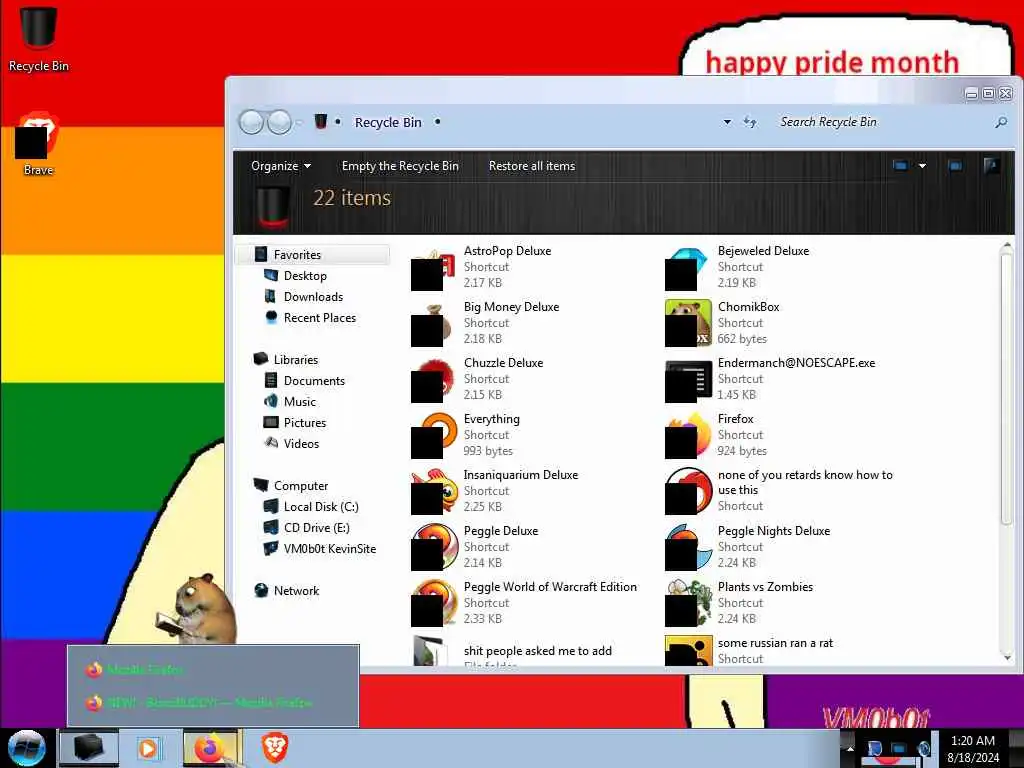Select the Firefox shortcut icon
The height and width of the screenshot is (768, 1024).
coord(688,436)
